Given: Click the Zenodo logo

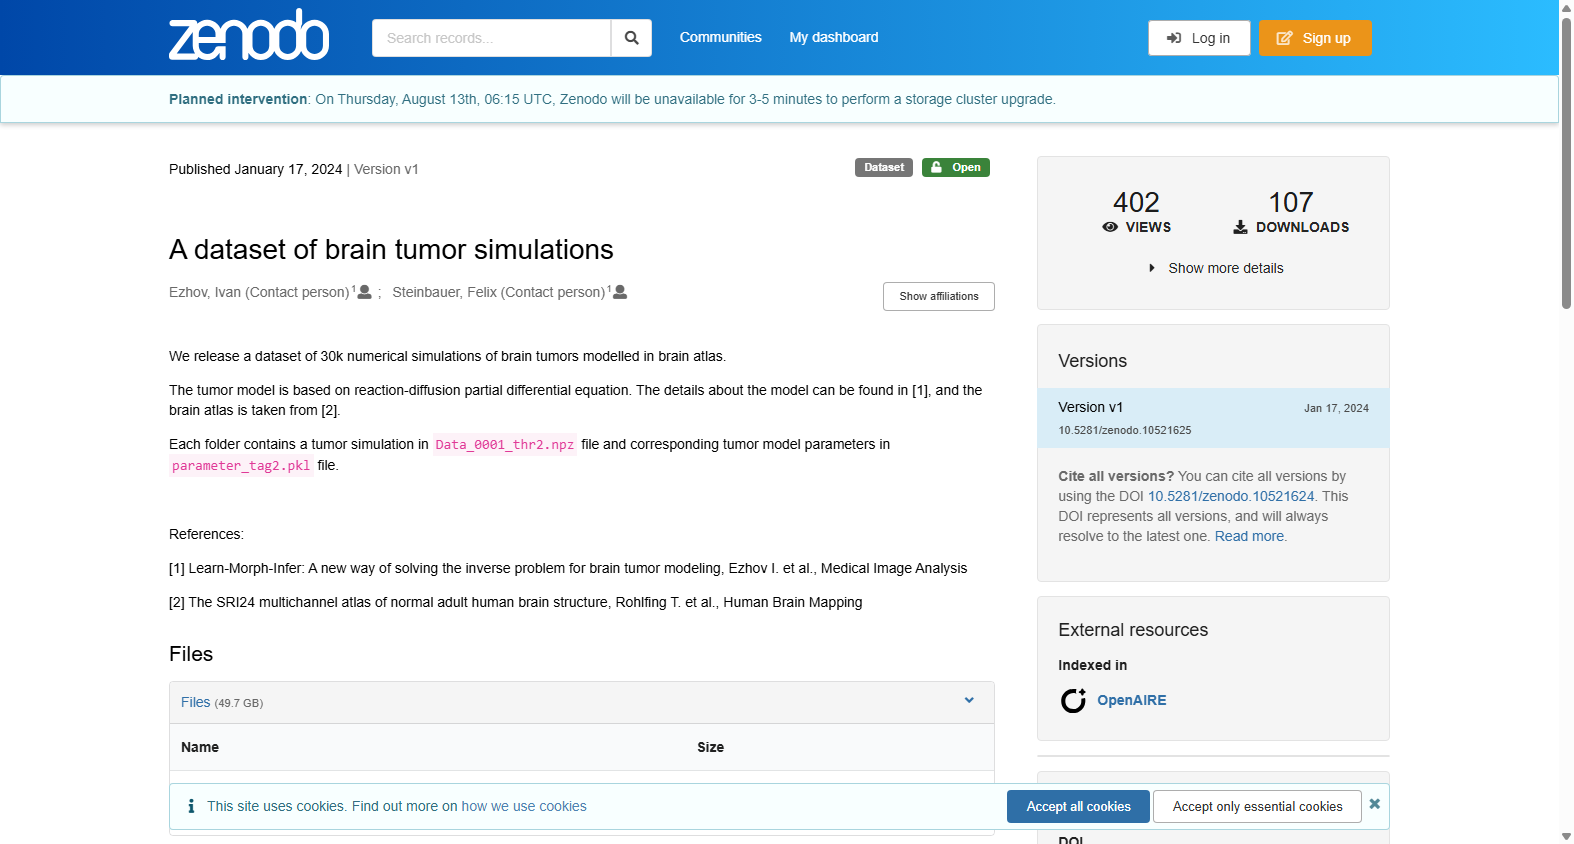Looking at the screenshot, I should pos(249,36).
